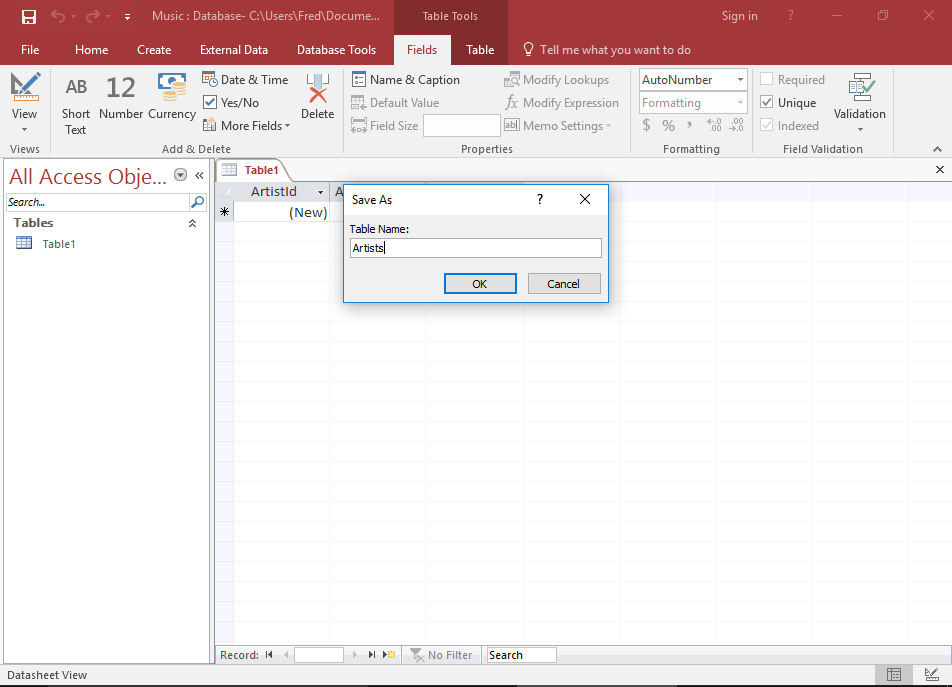Go to the first record
The height and width of the screenshot is (687, 952).
click(x=269, y=655)
